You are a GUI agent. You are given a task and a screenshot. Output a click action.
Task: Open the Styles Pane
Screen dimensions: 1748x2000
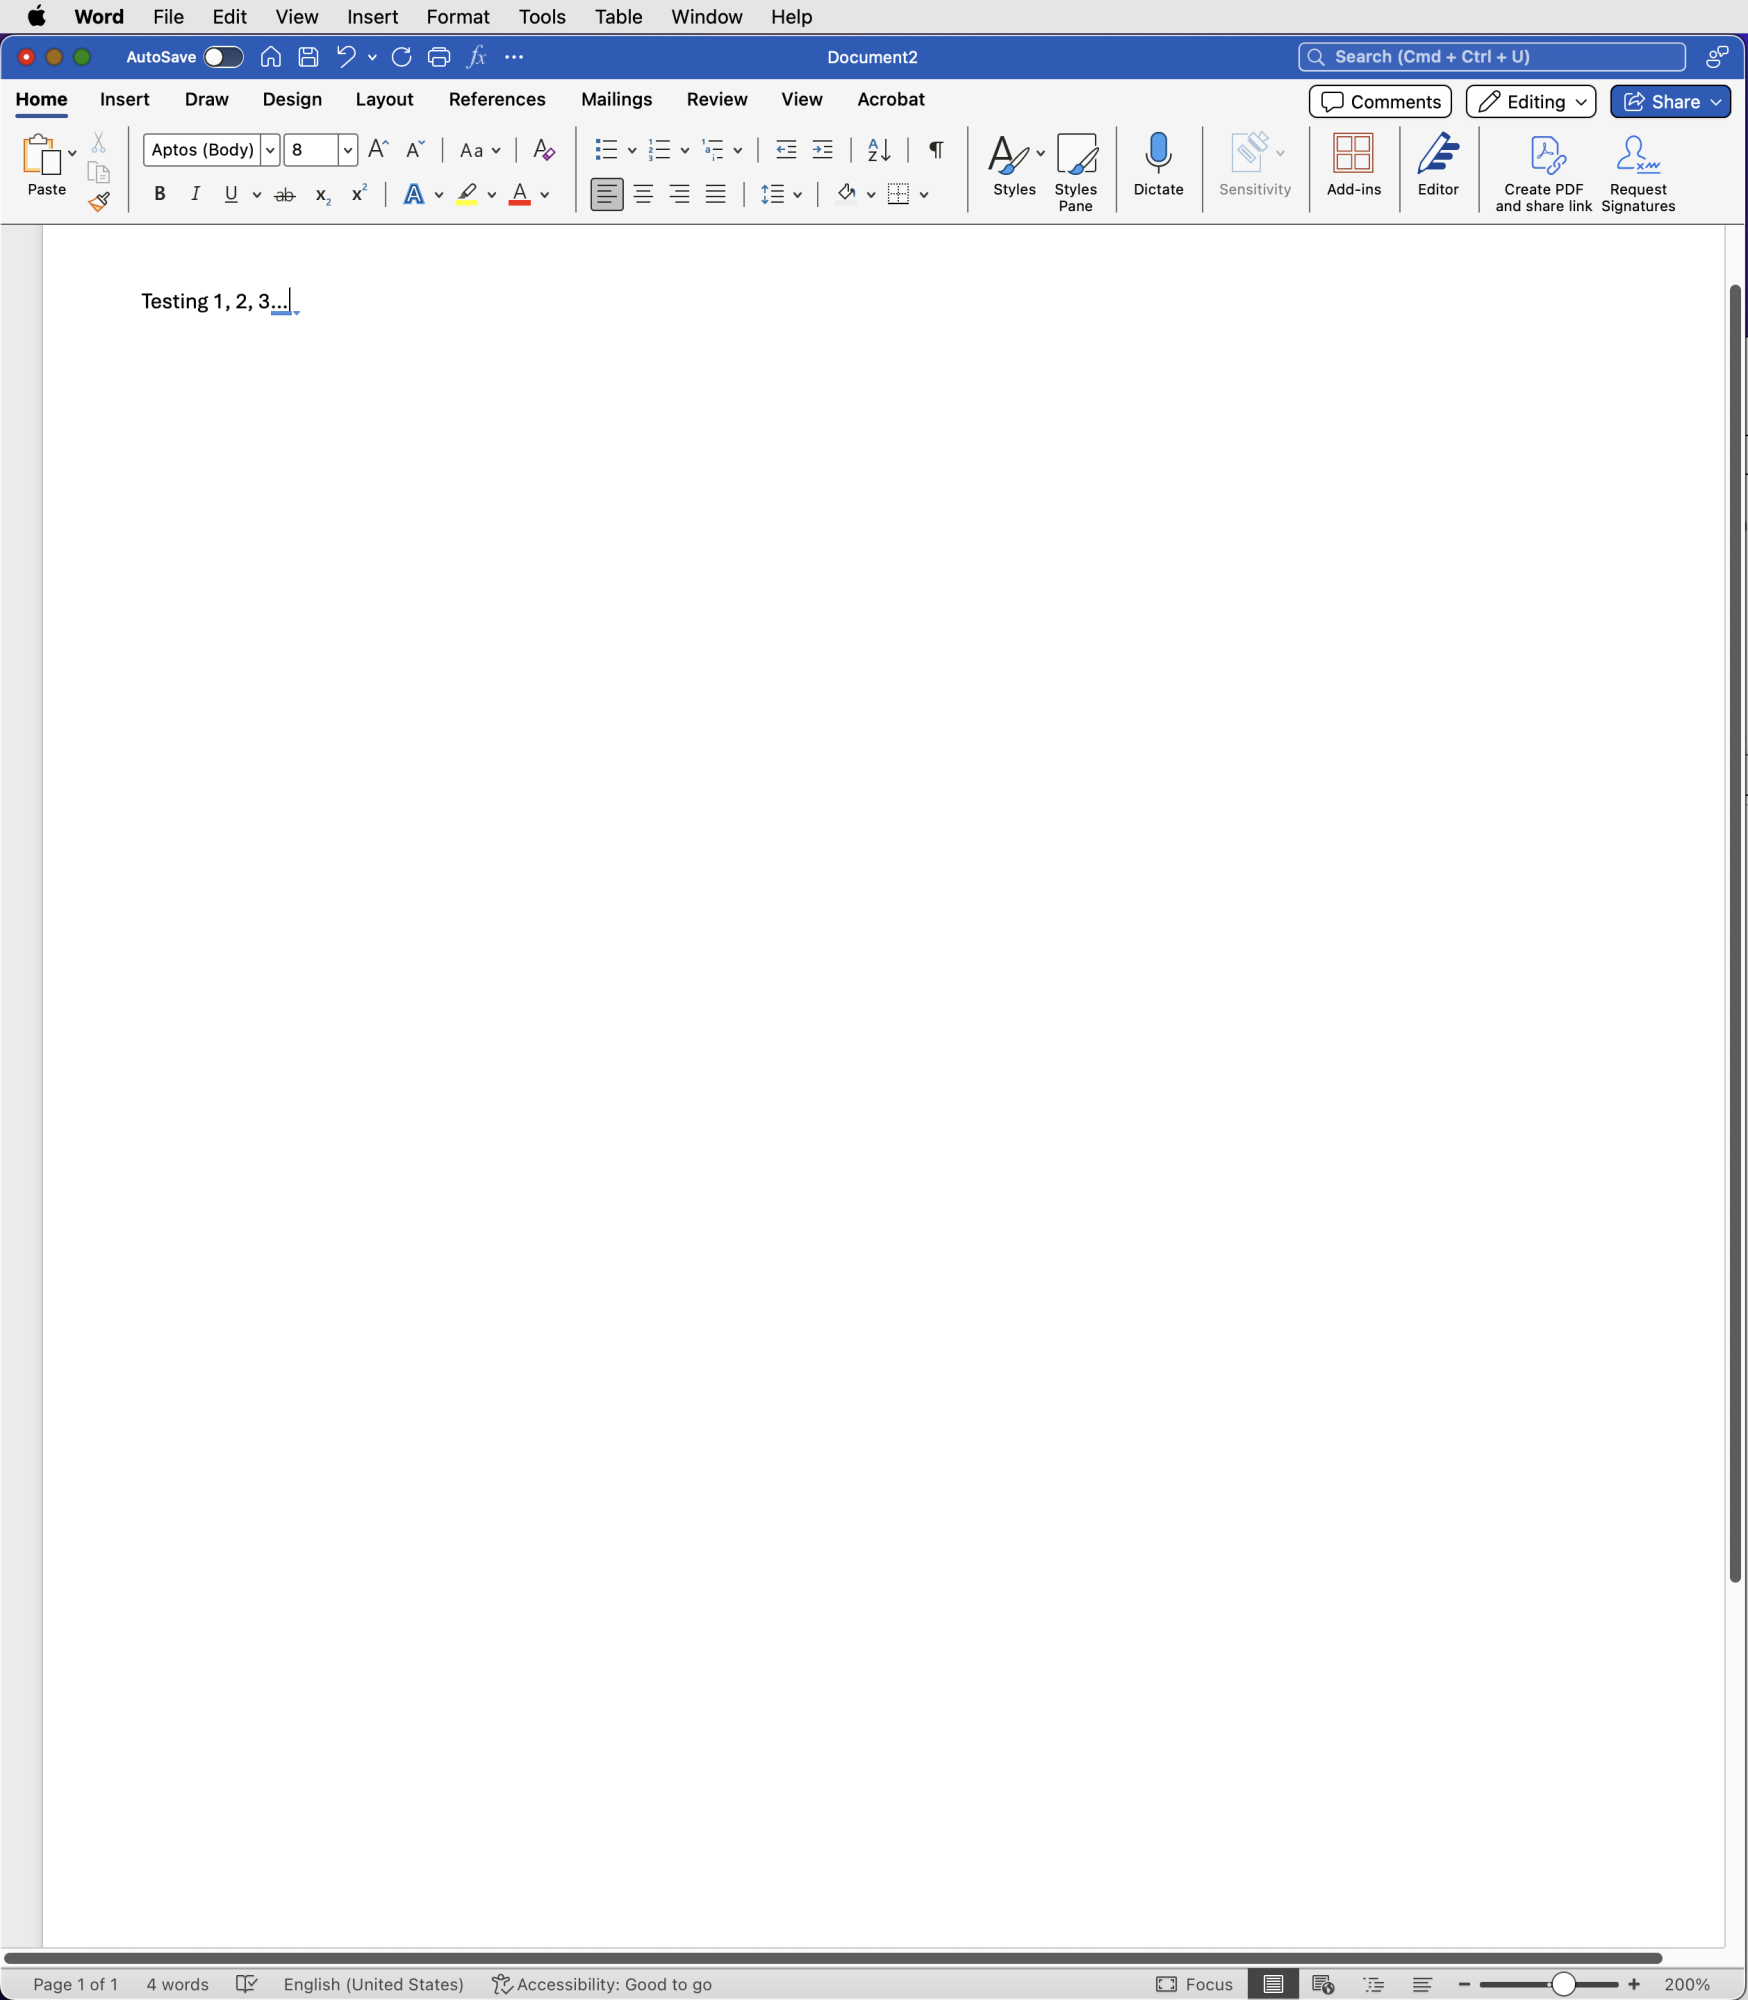tap(1076, 172)
